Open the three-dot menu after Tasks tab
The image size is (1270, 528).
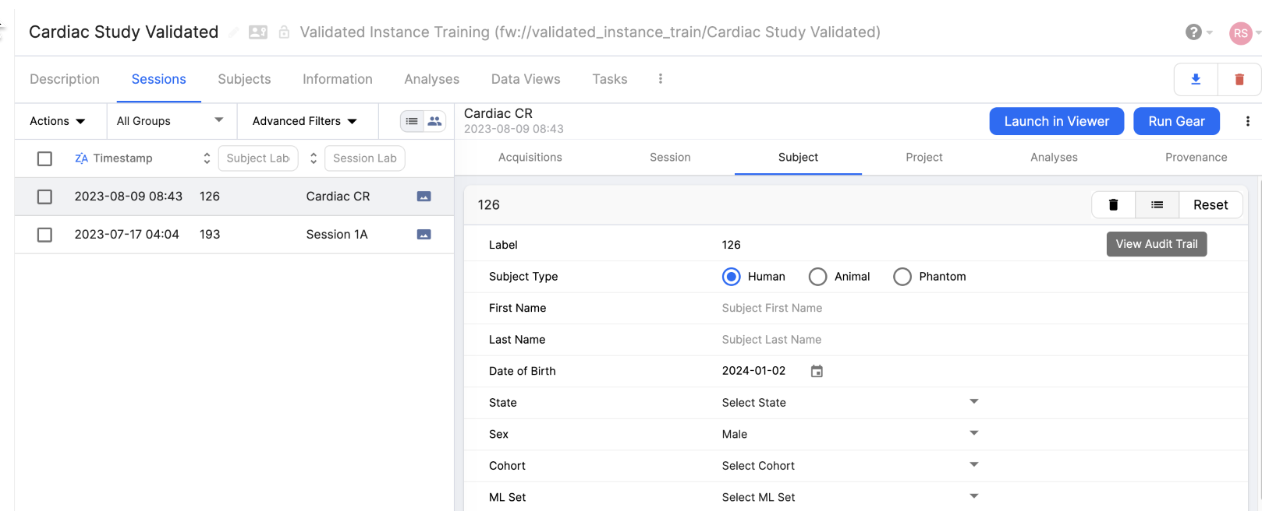(x=660, y=79)
